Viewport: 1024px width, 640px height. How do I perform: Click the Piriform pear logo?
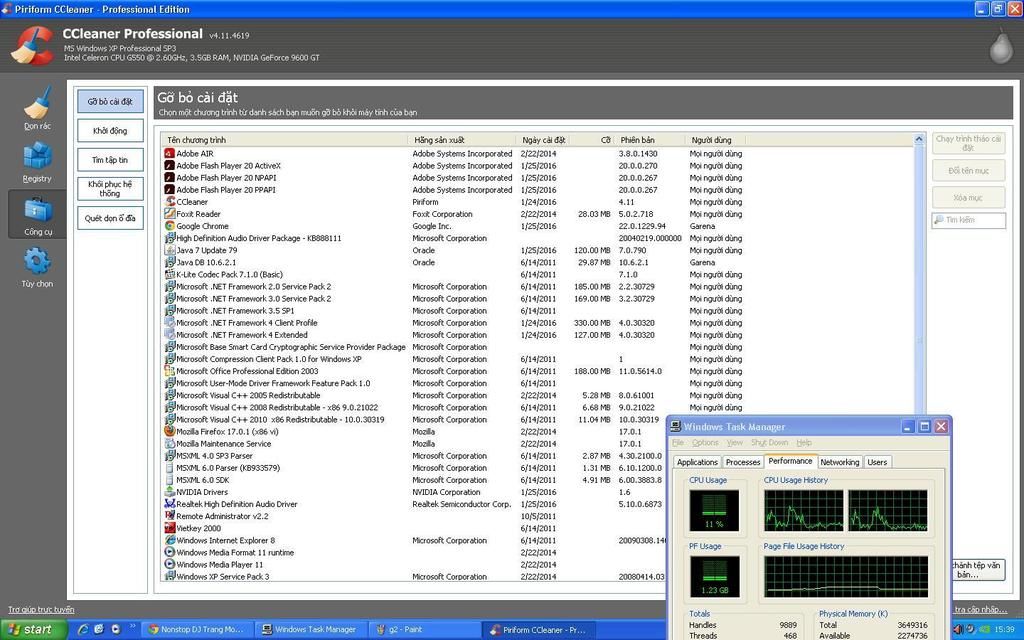(1000, 46)
